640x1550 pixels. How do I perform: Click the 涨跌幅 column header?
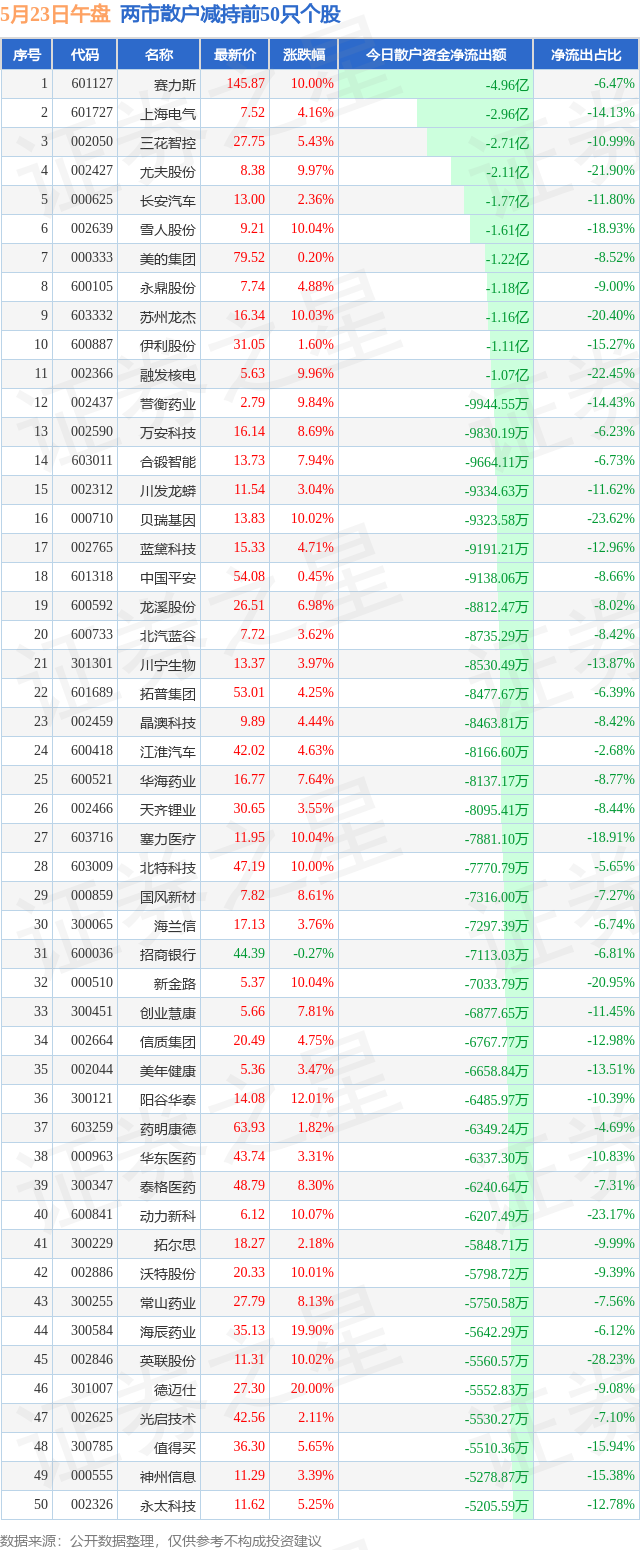304,55
